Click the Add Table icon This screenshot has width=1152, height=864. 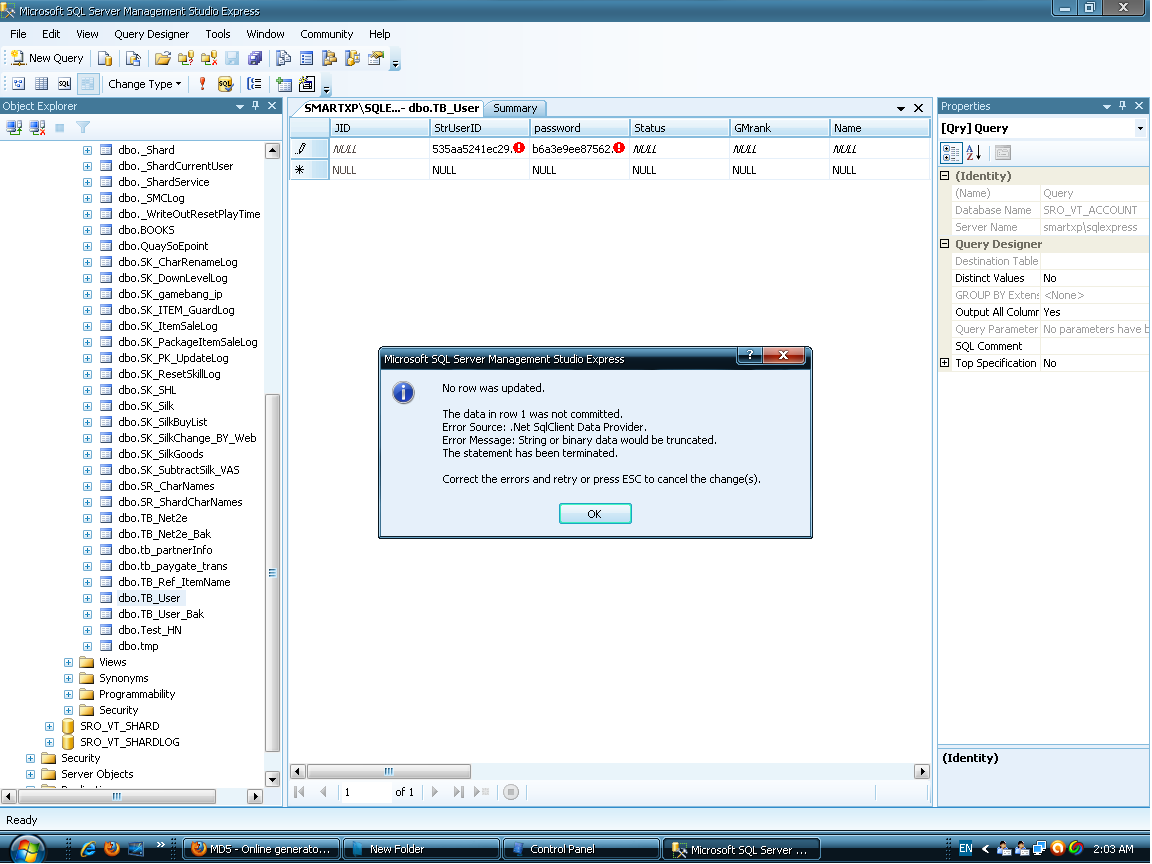pos(284,84)
